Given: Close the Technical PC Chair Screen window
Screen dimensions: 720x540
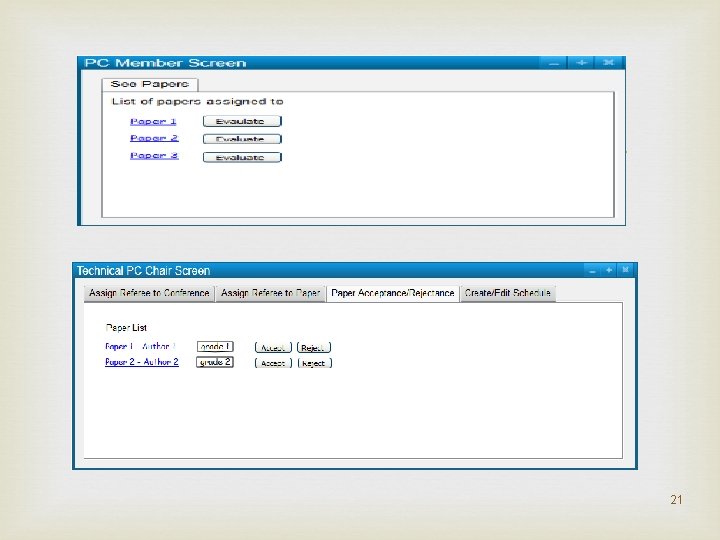Looking at the screenshot, I should pyautogui.click(x=625, y=270).
